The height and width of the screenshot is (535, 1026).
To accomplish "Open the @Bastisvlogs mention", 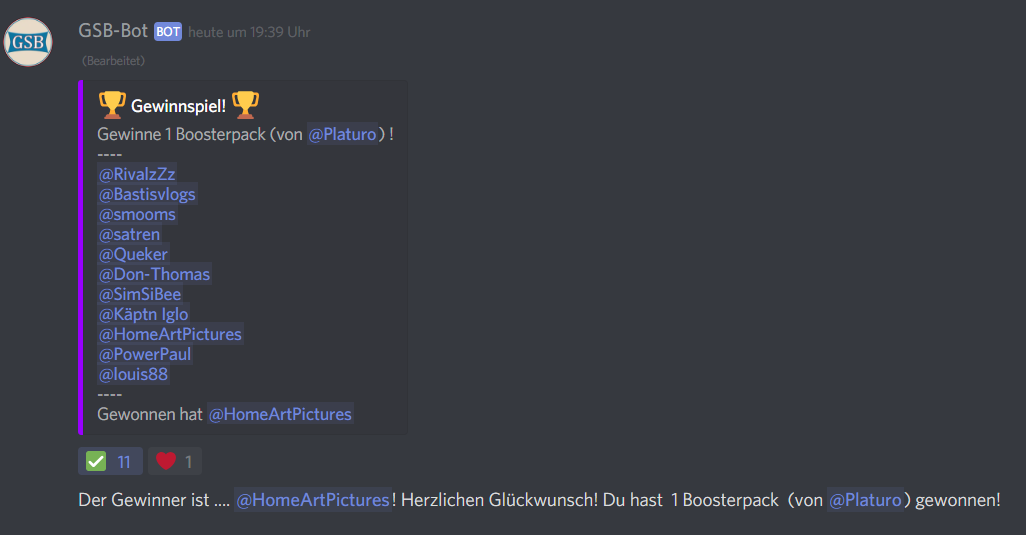I will (x=147, y=194).
